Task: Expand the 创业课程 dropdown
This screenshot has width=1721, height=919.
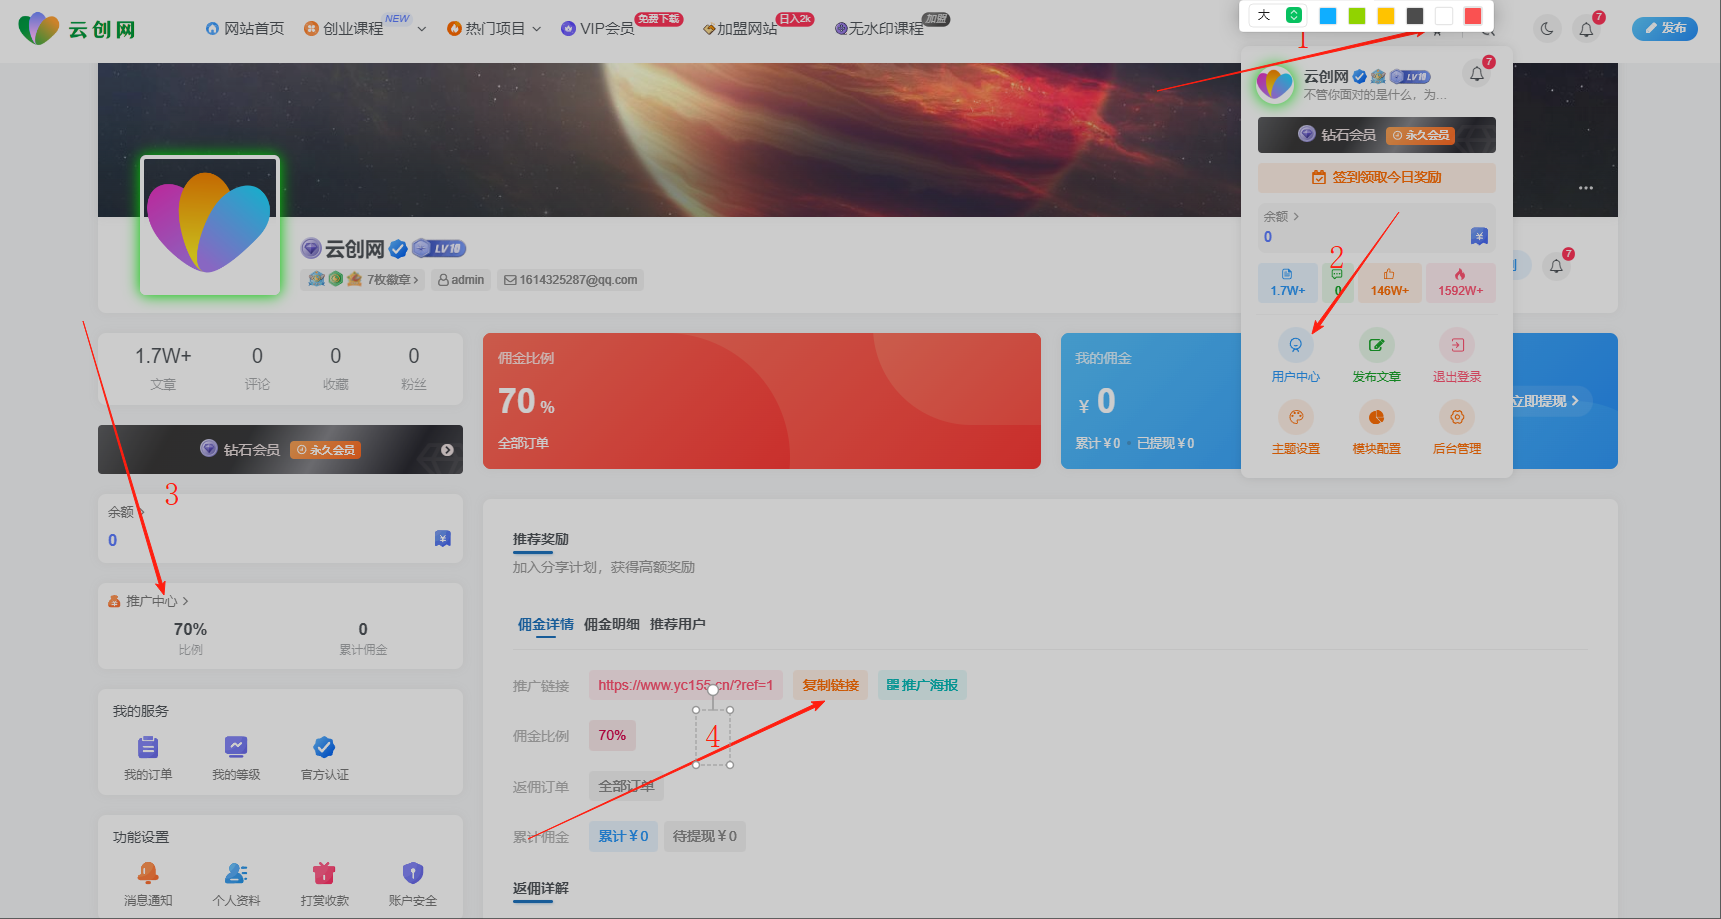Action: [x=421, y=28]
